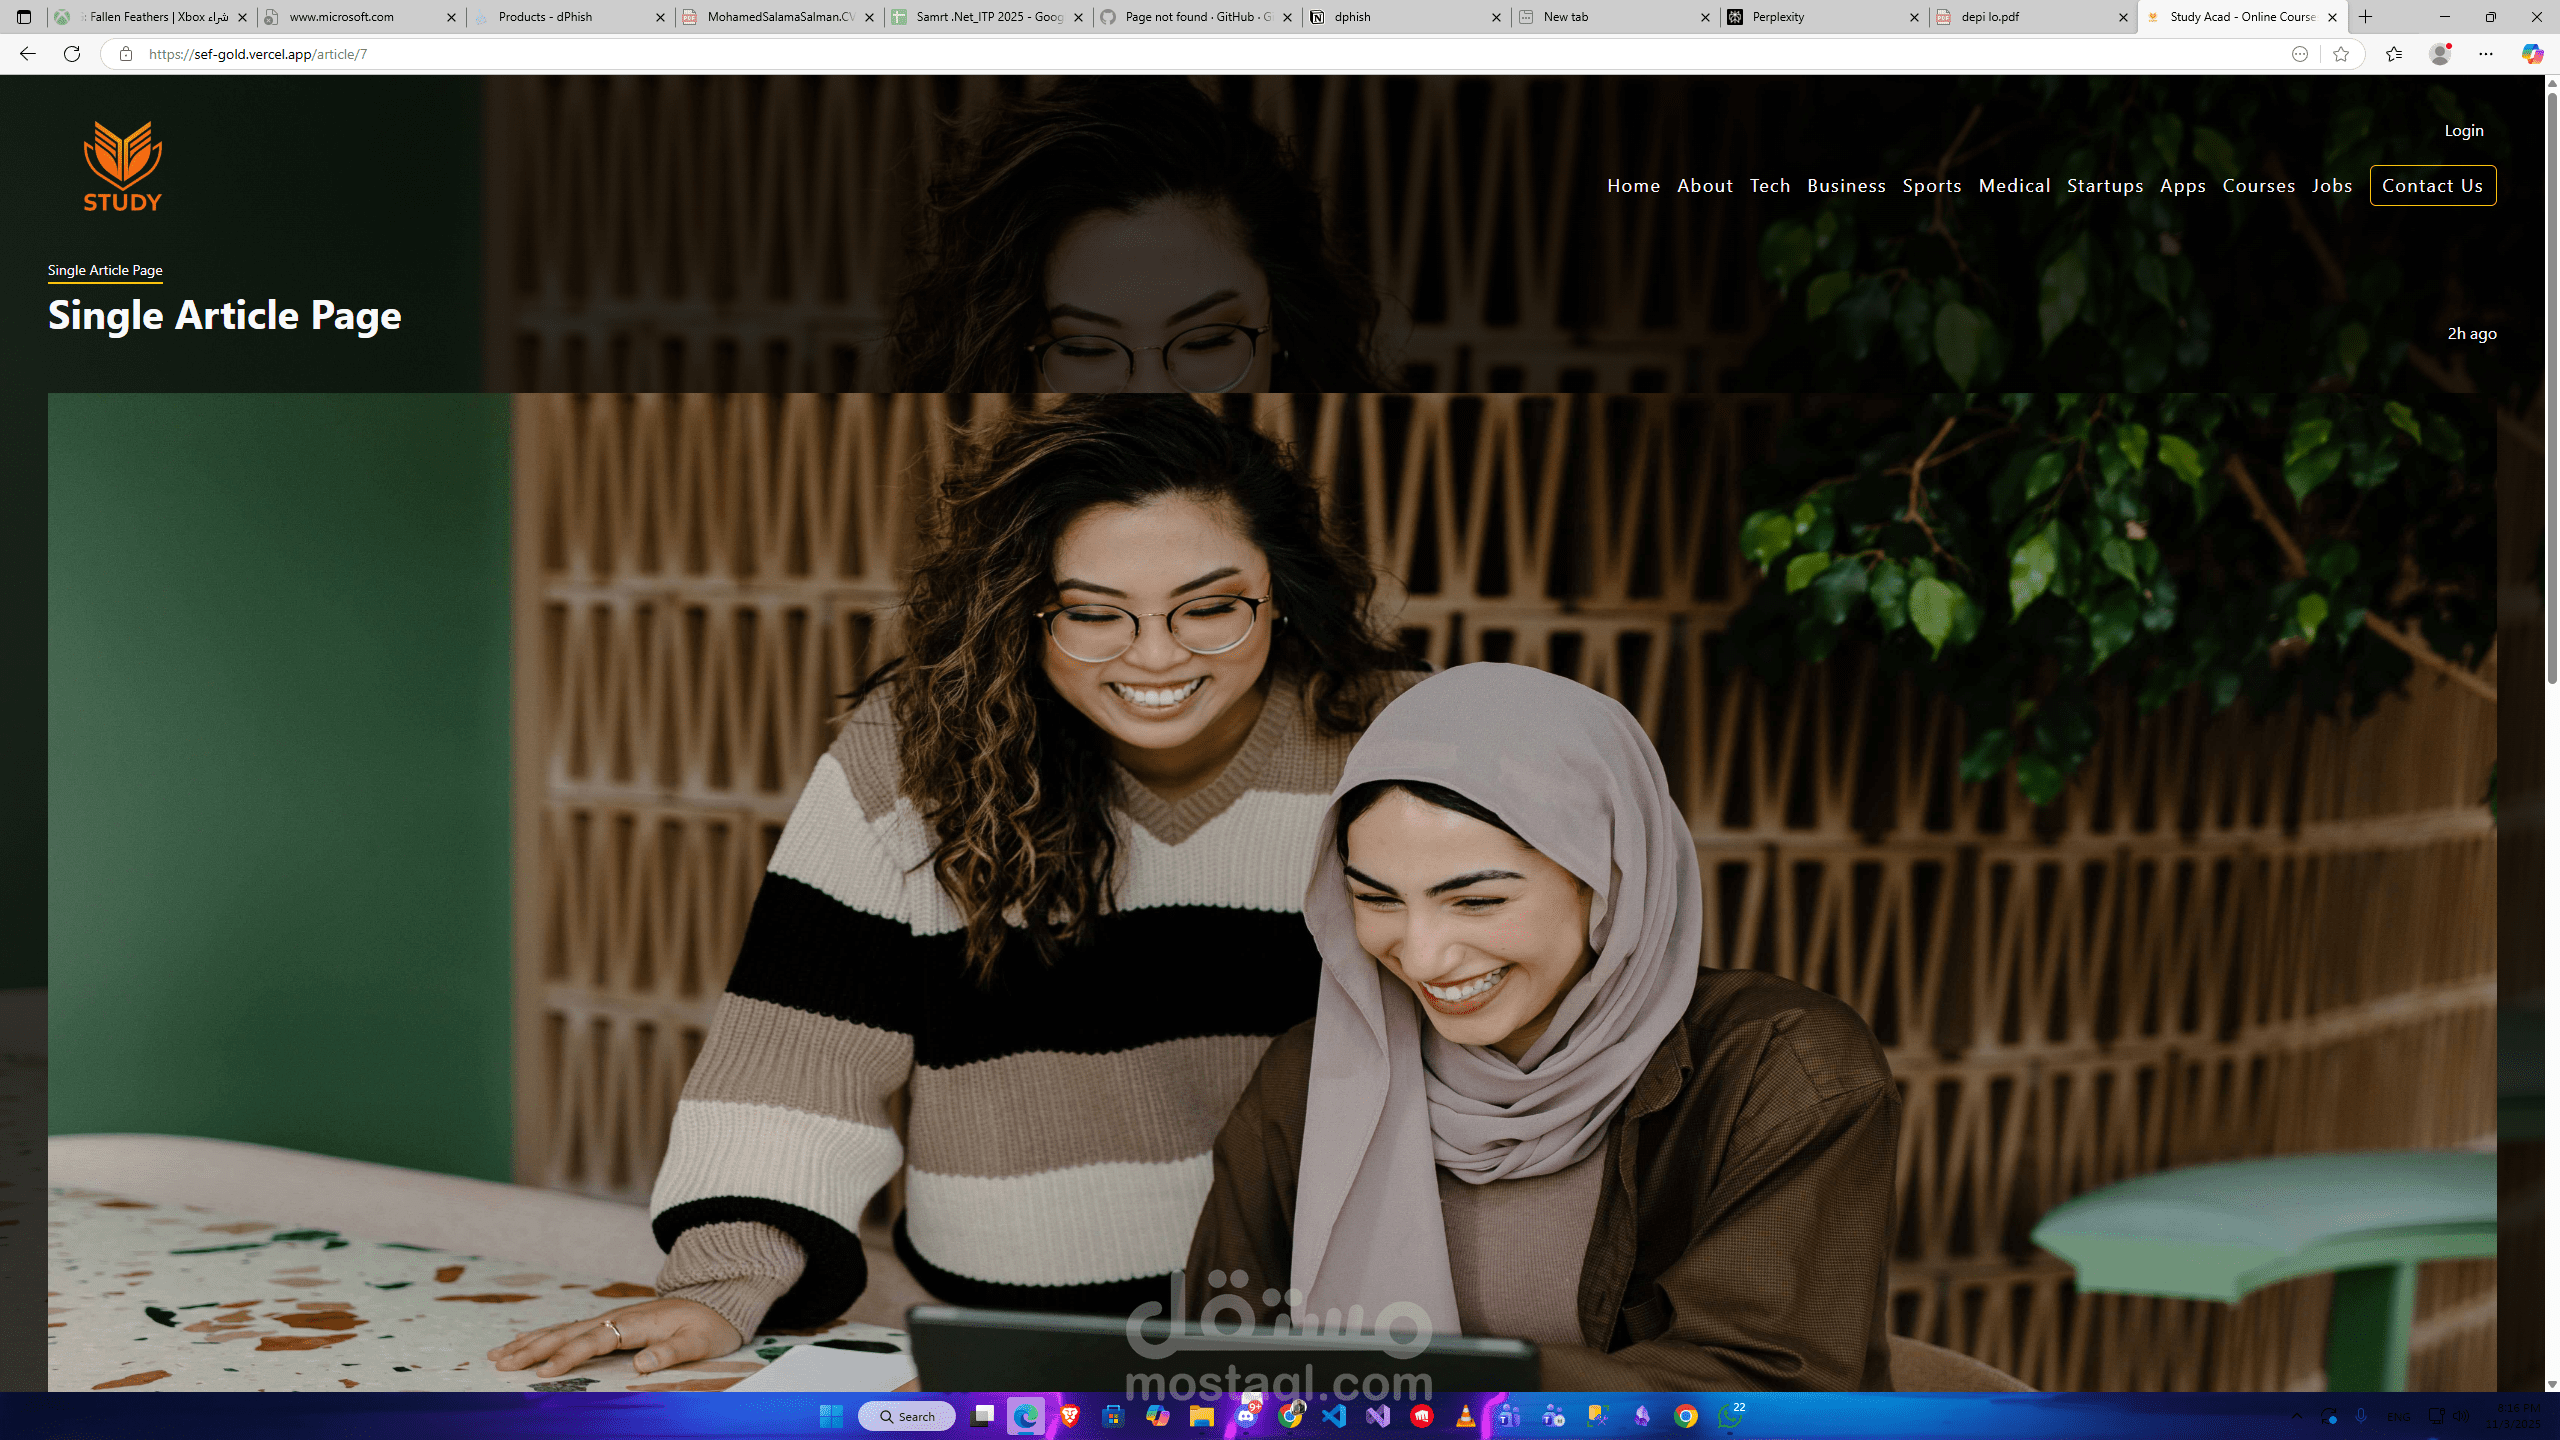Image resolution: width=2560 pixels, height=1440 pixels.
Task: Open the tab actions menu
Action: pos(23,17)
